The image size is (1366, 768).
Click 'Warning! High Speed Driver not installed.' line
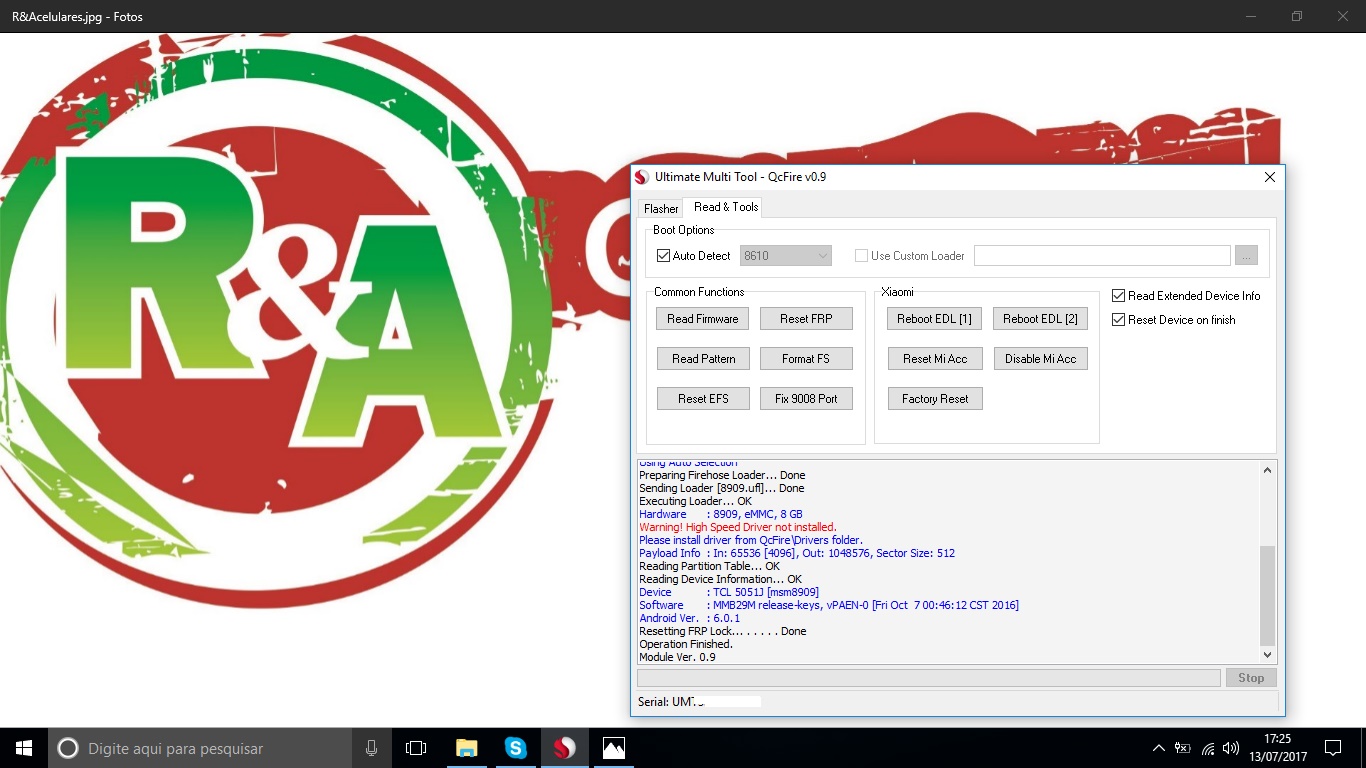738,527
